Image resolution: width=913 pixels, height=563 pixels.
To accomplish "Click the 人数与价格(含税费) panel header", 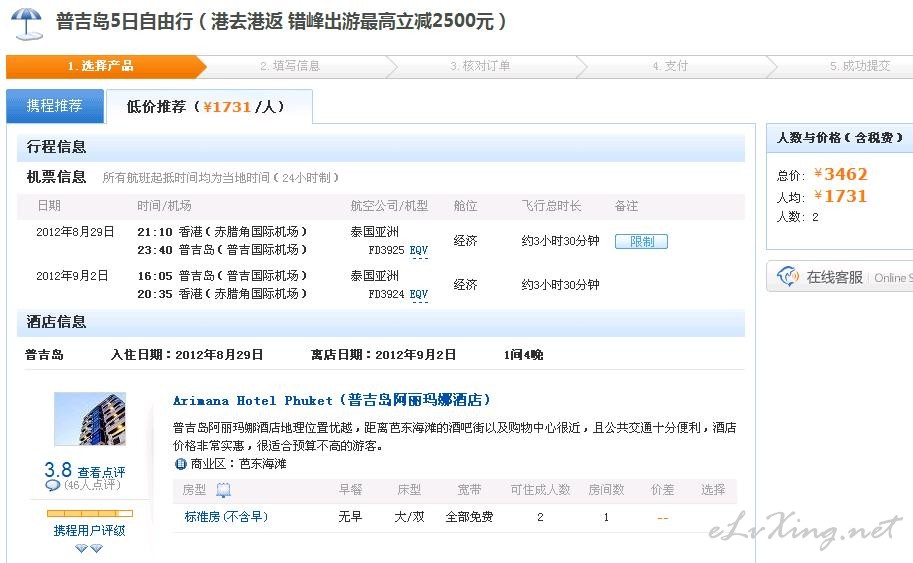I will point(840,138).
